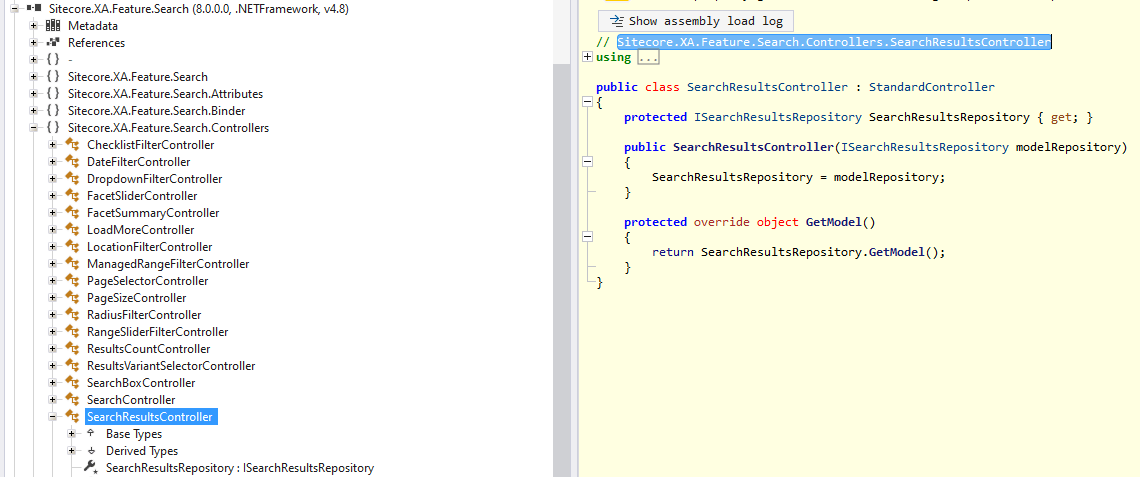
Task: Click the FacetSummaryController class icon
Action: coord(72,212)
